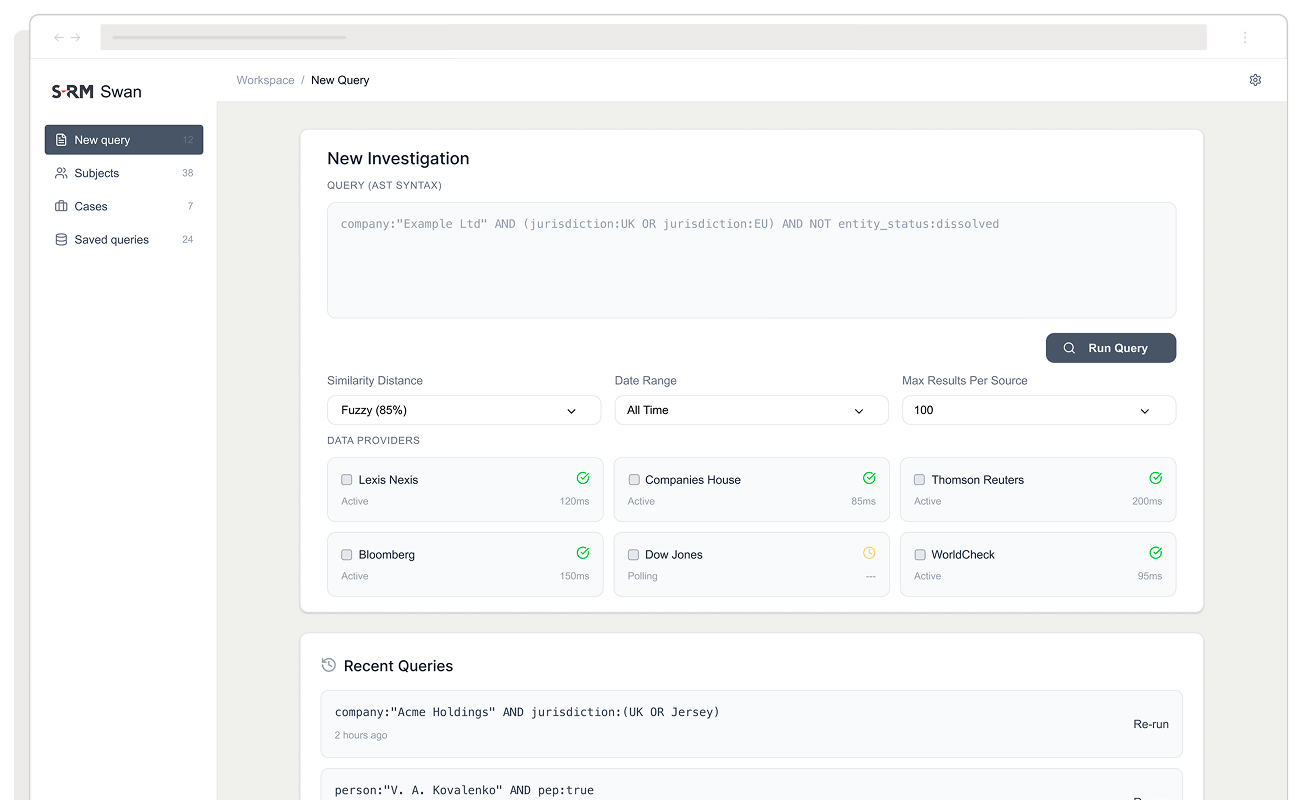Enable the Dow Jones provider checkbox
The image size is (1300, 800).
(x=634, y=555)
